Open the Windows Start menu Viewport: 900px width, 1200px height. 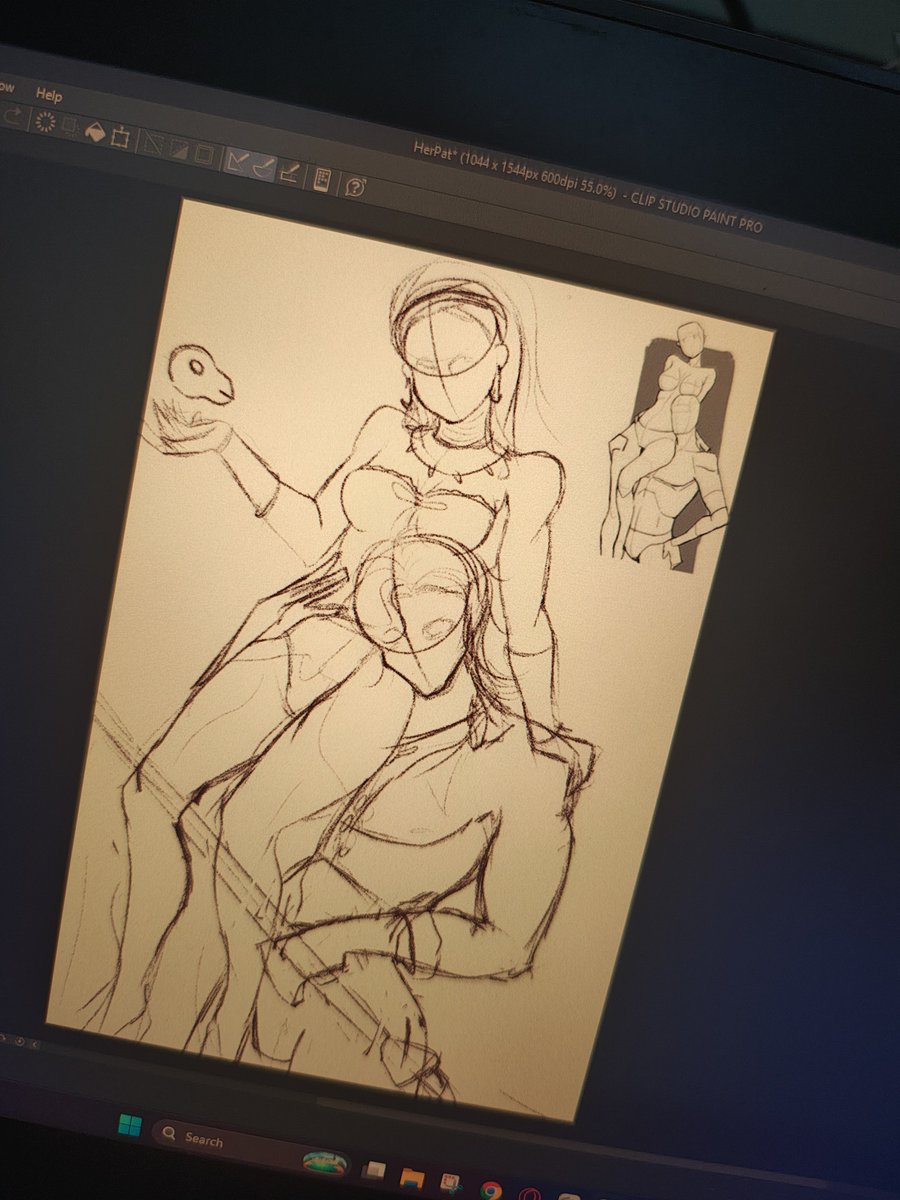(x=130, y=1126)
